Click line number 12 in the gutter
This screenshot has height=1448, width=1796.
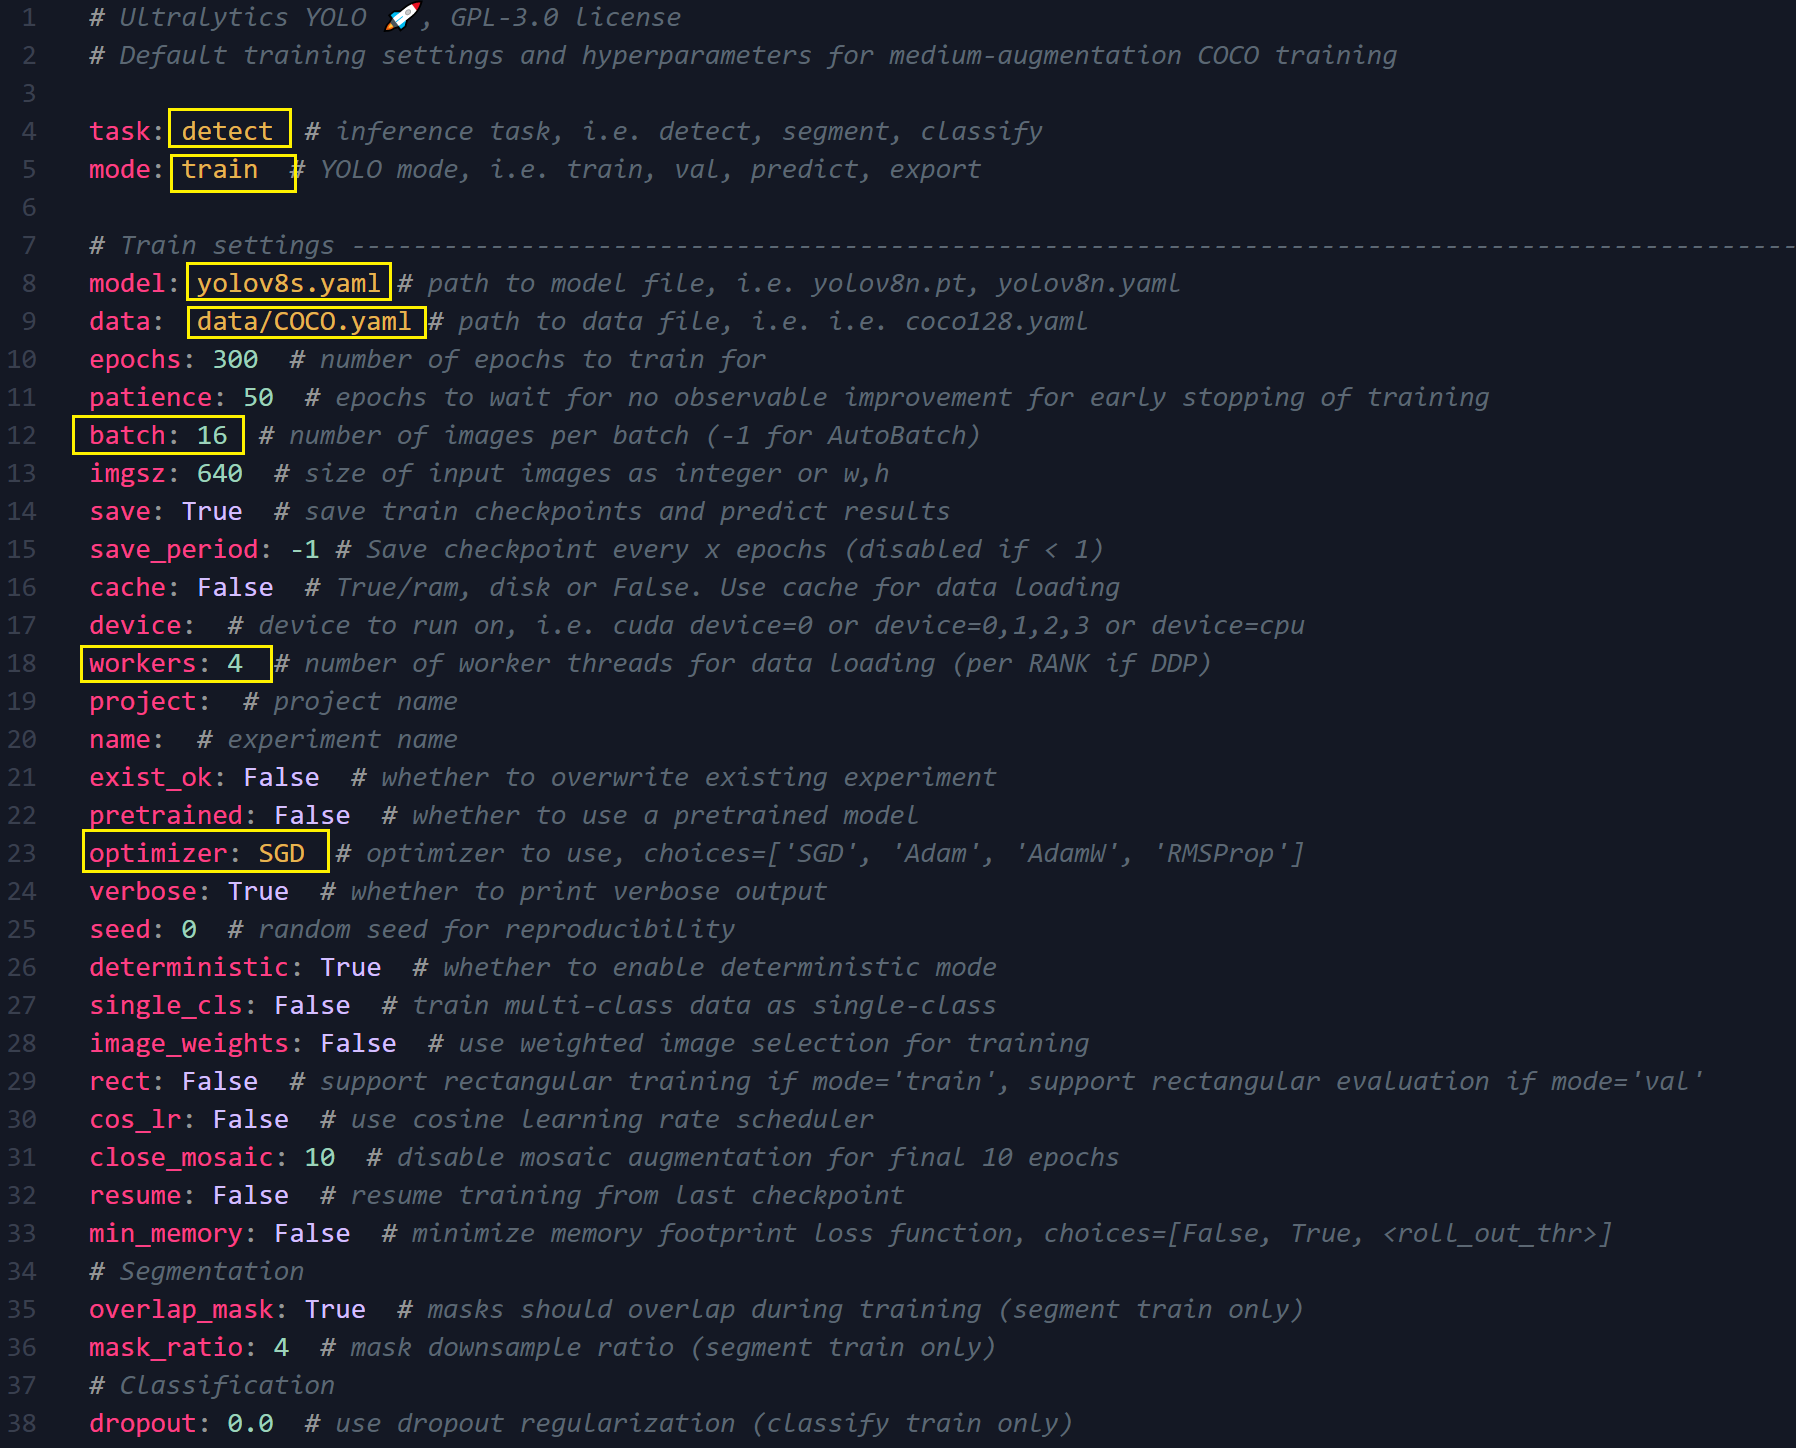pos(22,435)
